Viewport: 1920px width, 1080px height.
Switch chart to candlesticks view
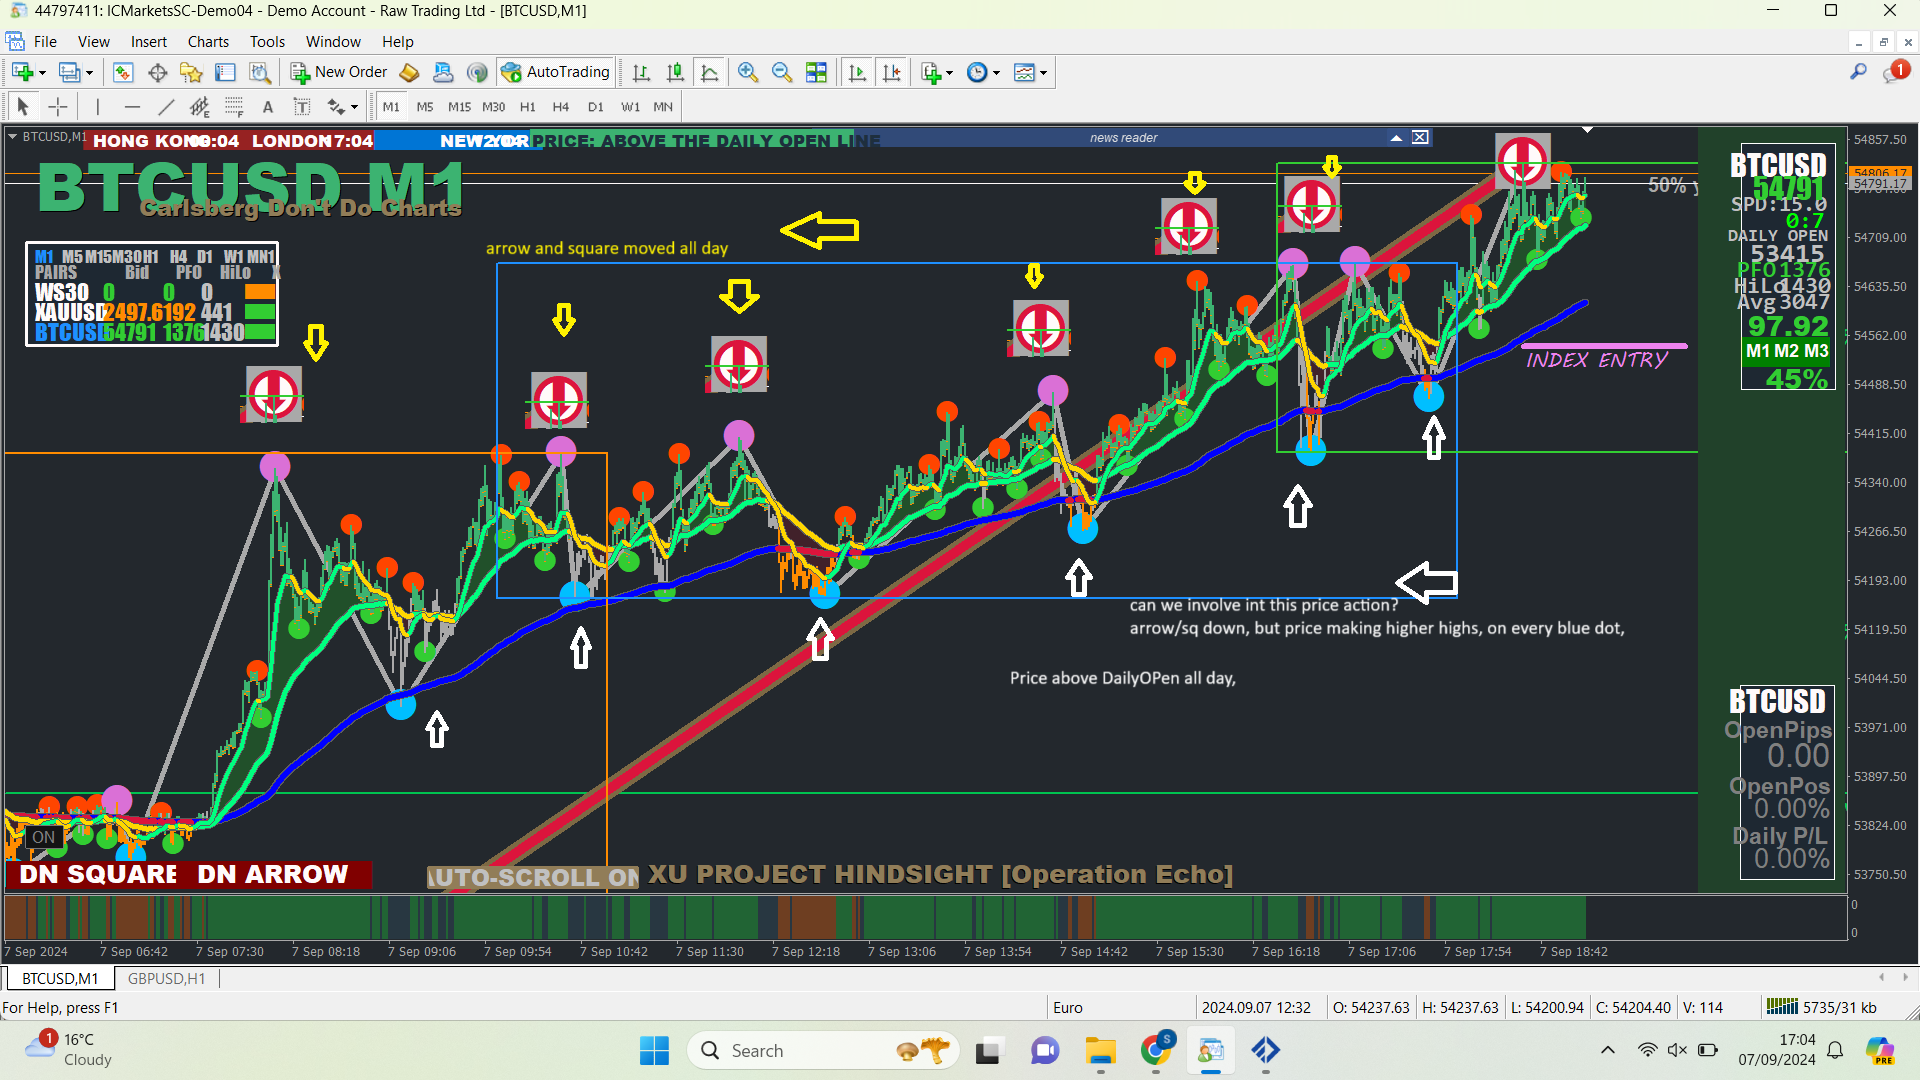(676, 72)
